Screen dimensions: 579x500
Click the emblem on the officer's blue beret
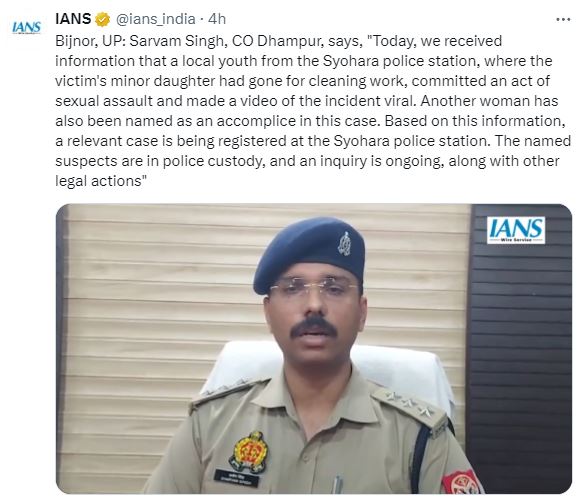point(345,244)
